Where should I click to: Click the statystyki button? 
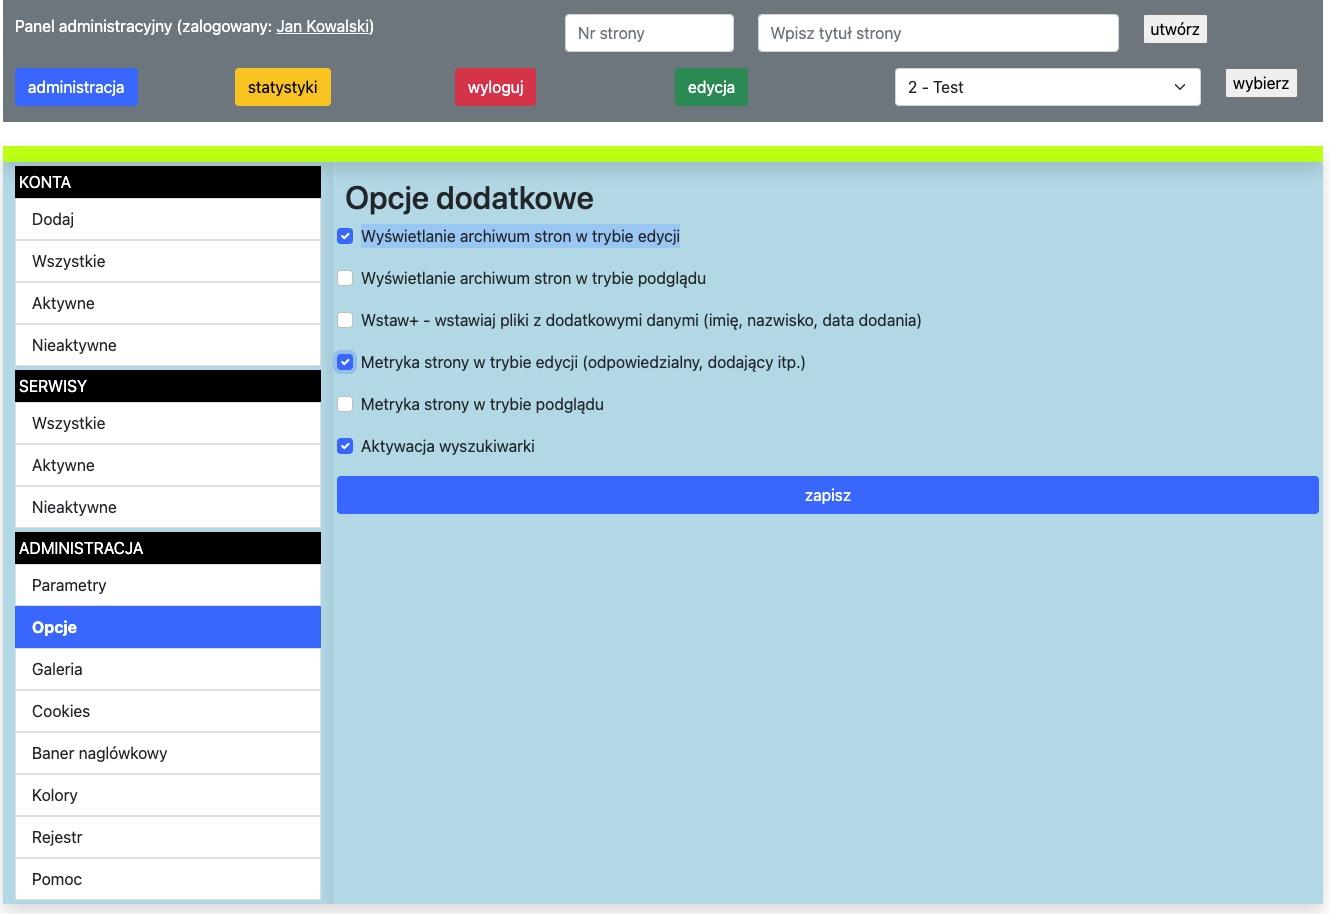[283, 87]
